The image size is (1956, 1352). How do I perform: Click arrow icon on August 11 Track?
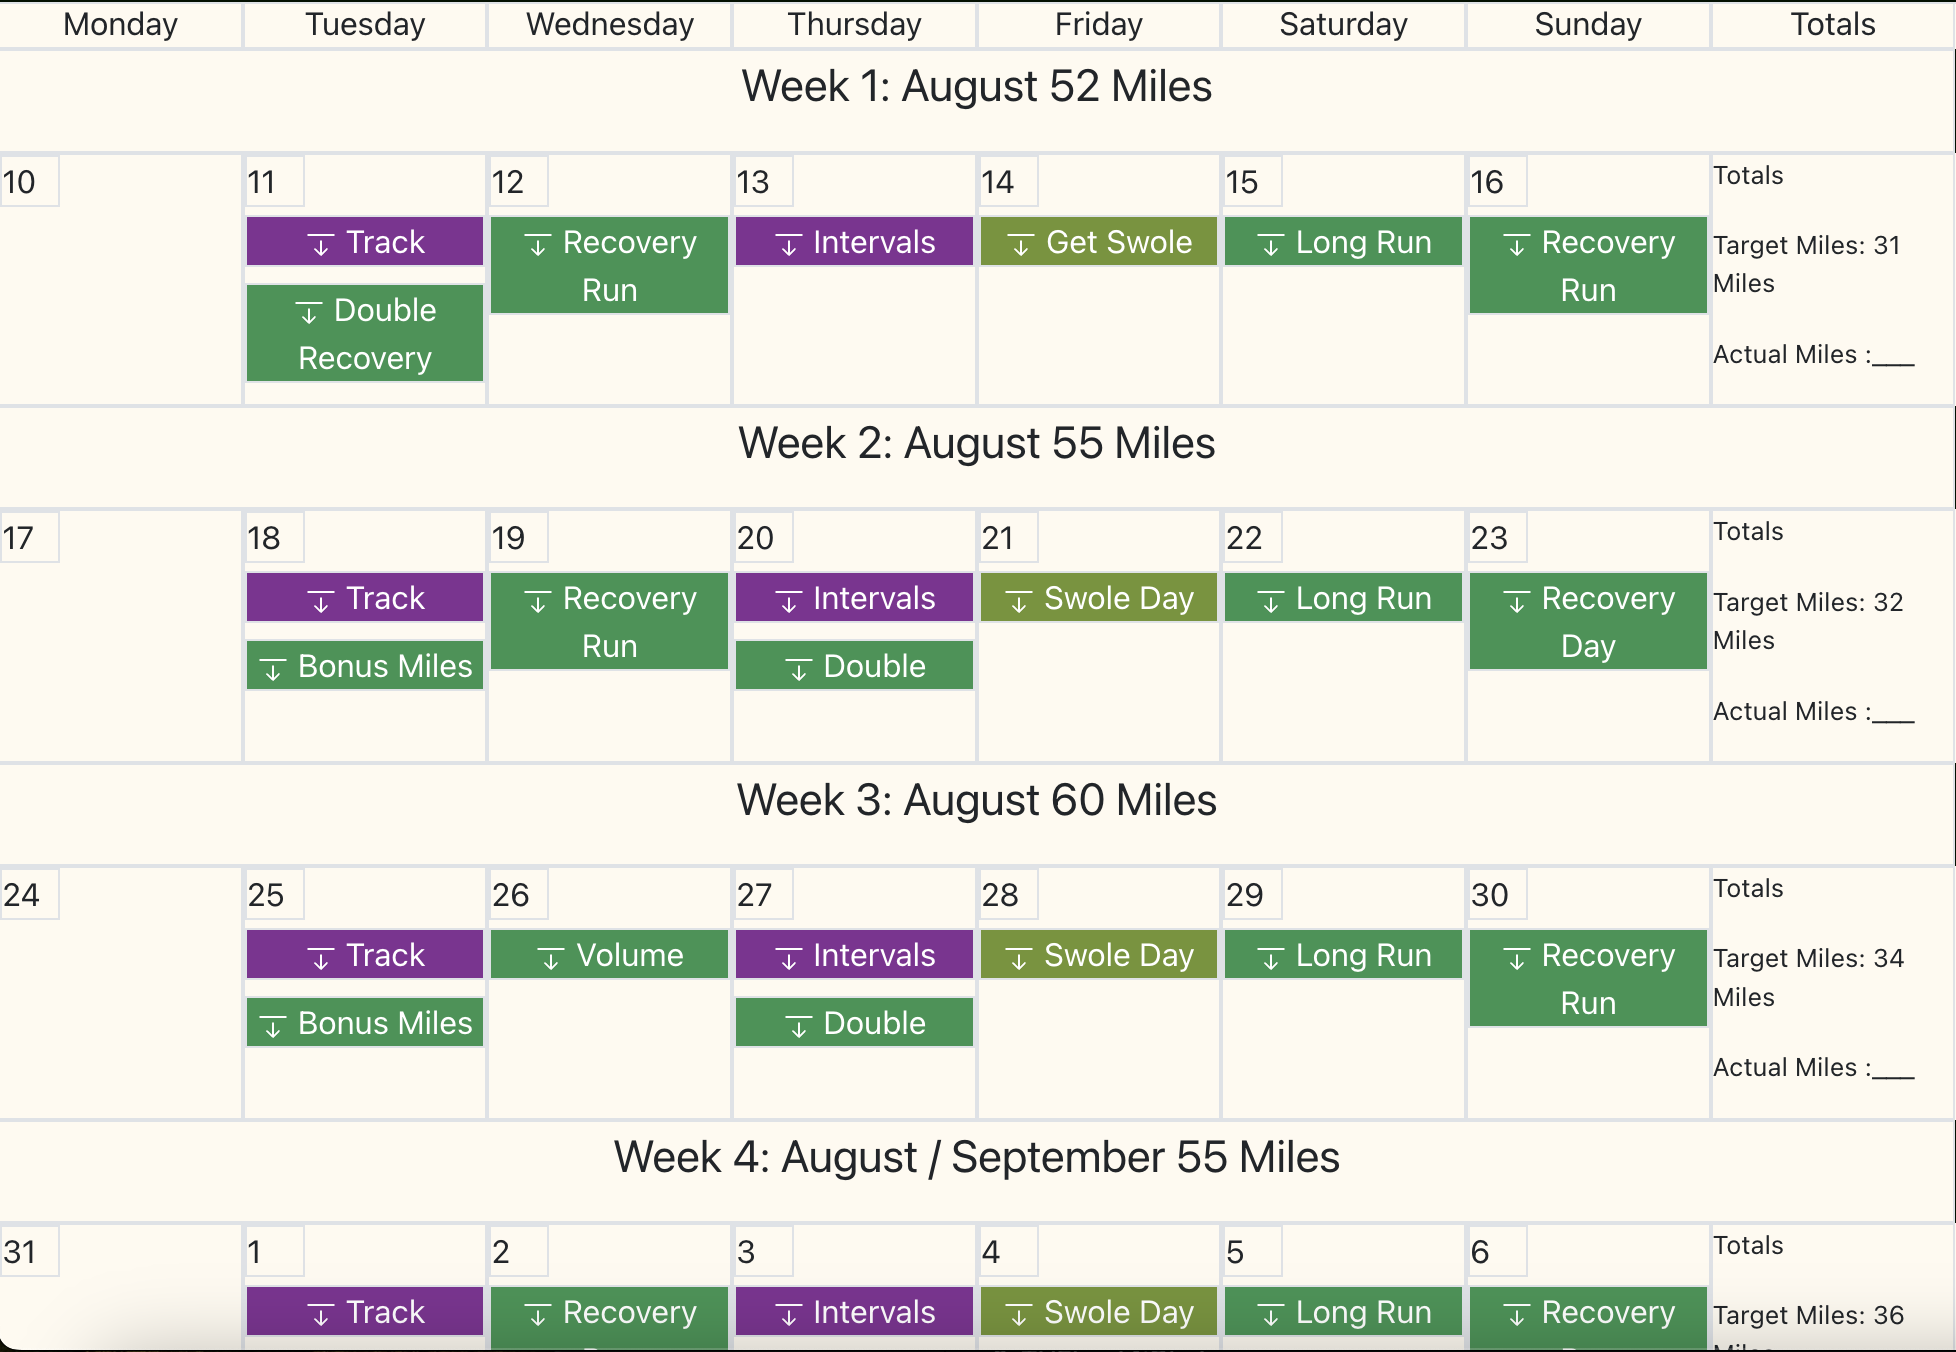click(x=320, y=244)
